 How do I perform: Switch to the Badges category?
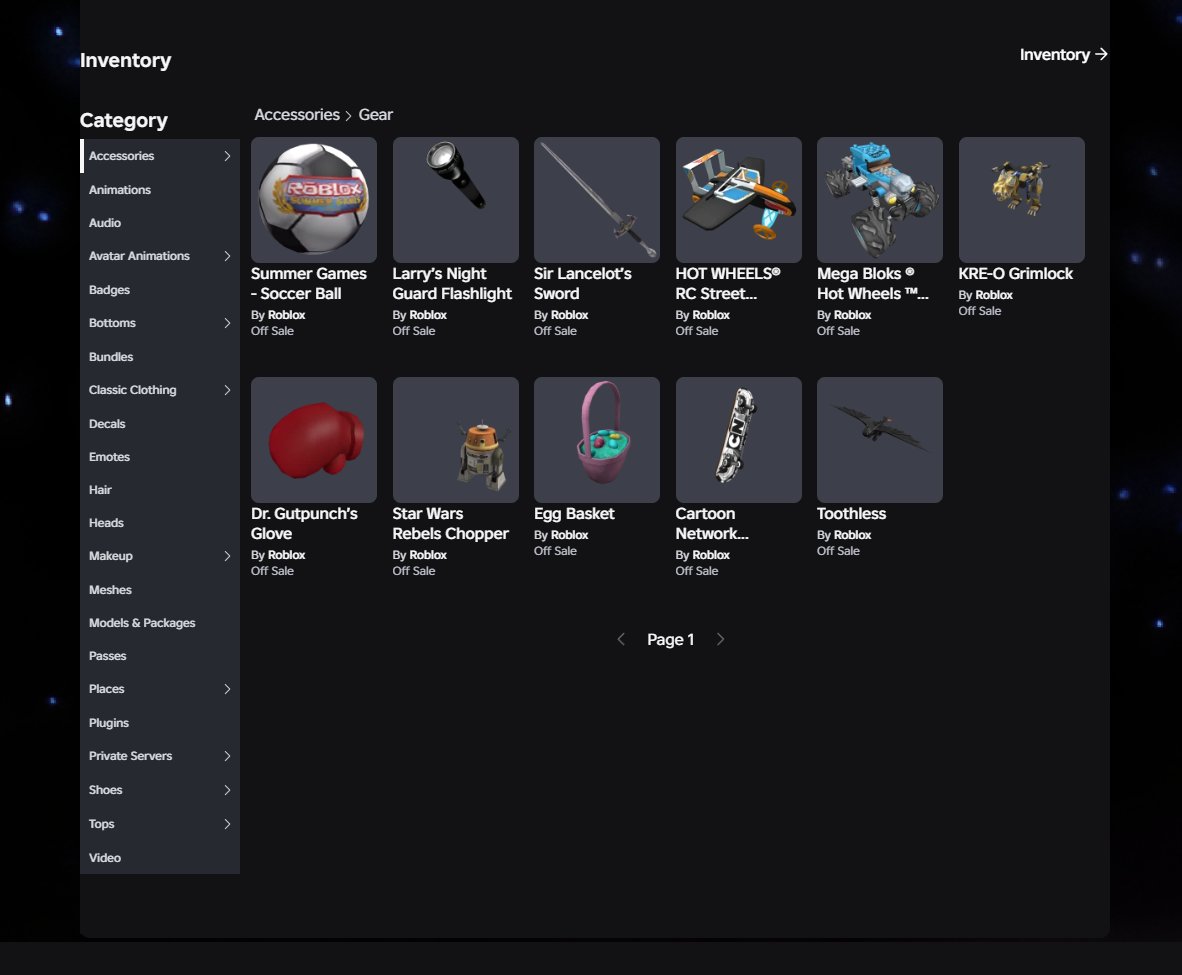[160, 290]
